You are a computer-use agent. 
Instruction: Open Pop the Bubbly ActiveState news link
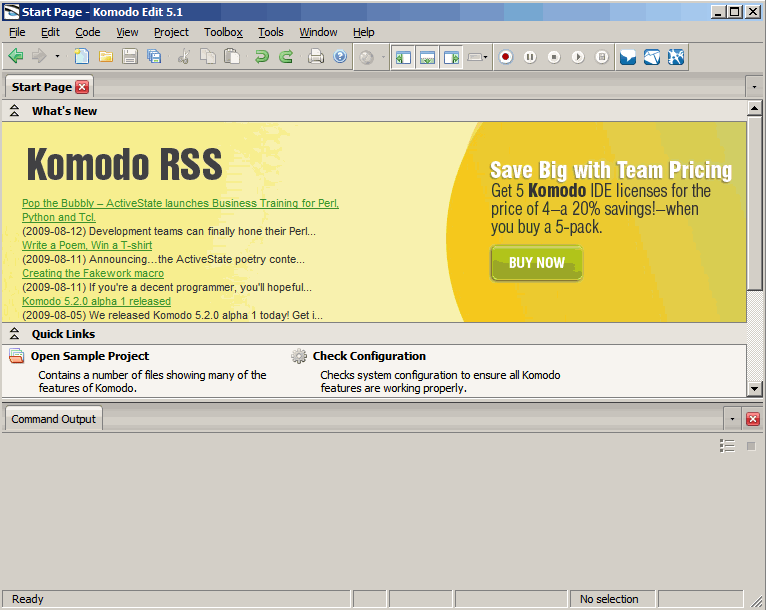click(x=180, y=210)
